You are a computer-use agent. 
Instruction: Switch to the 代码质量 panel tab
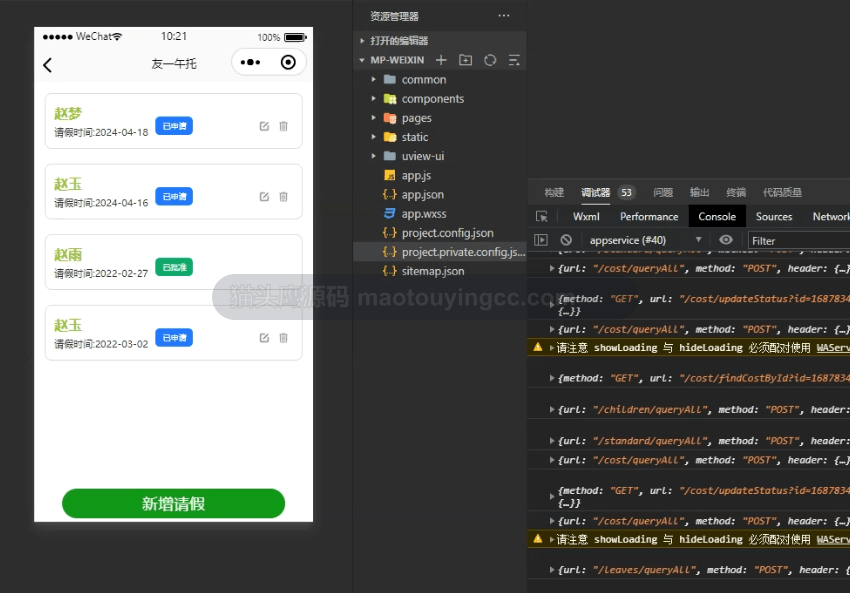click(782, 192)
